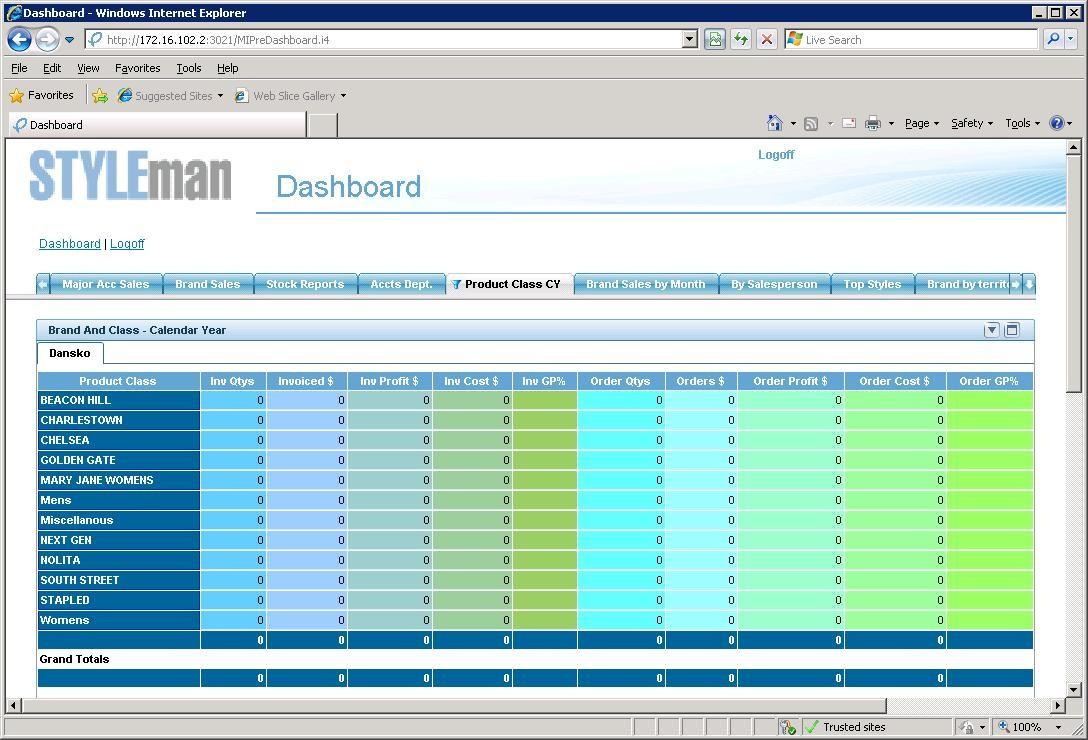Click the horizontal scrollbar right arrow

1057,705
